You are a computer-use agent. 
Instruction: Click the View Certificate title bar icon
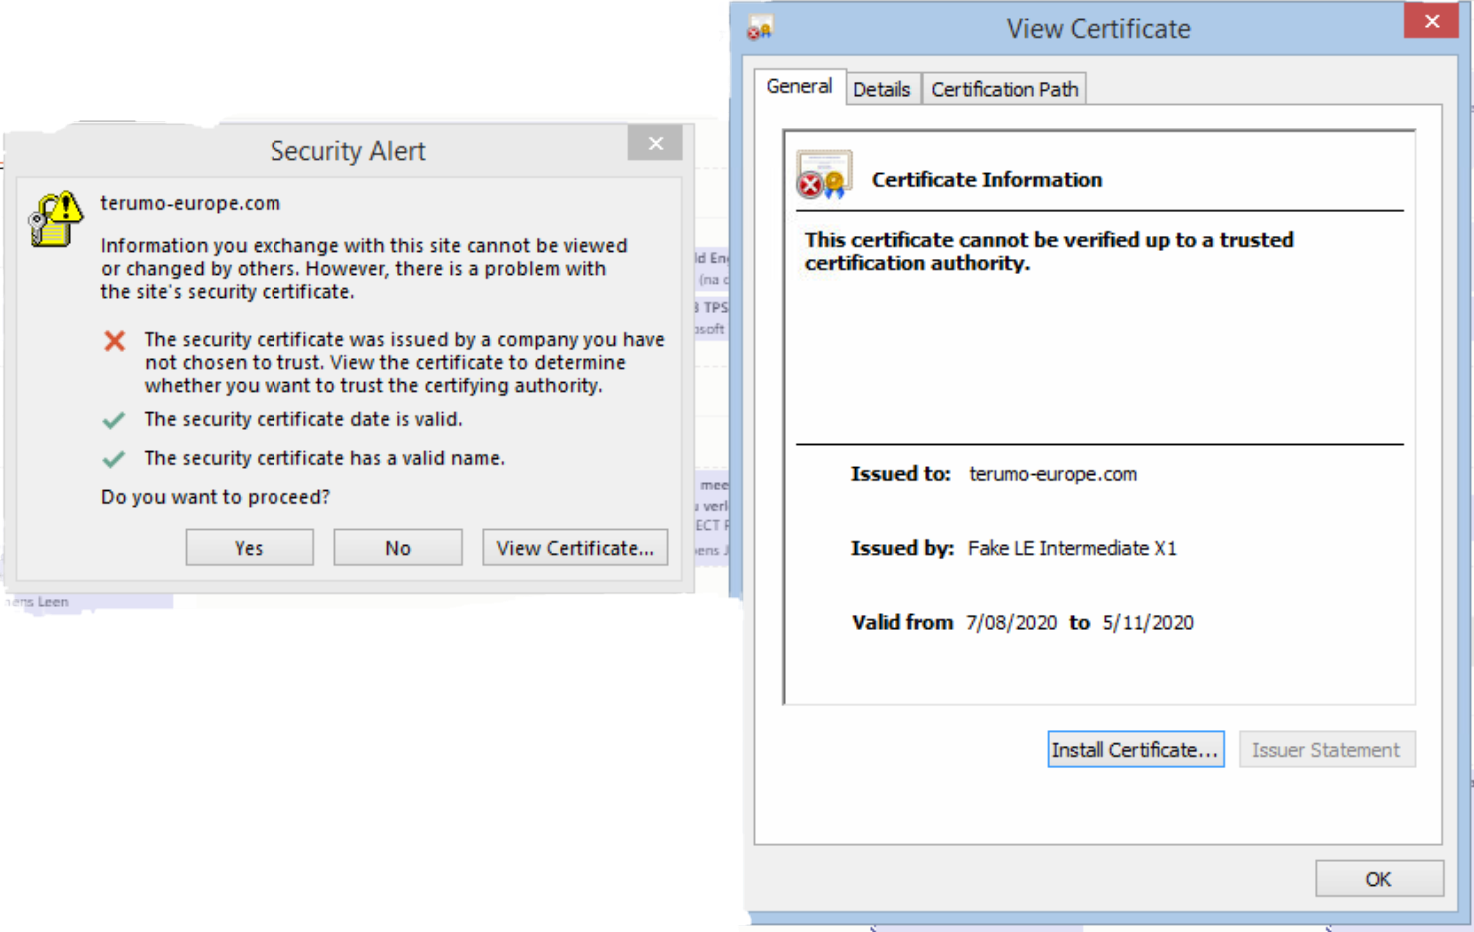click(x=760, y=28)
